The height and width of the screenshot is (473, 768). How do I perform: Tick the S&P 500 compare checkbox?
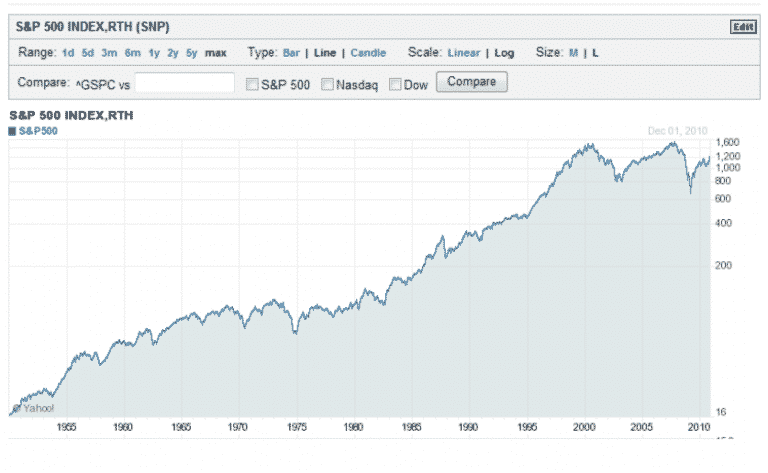coord(253,85)
